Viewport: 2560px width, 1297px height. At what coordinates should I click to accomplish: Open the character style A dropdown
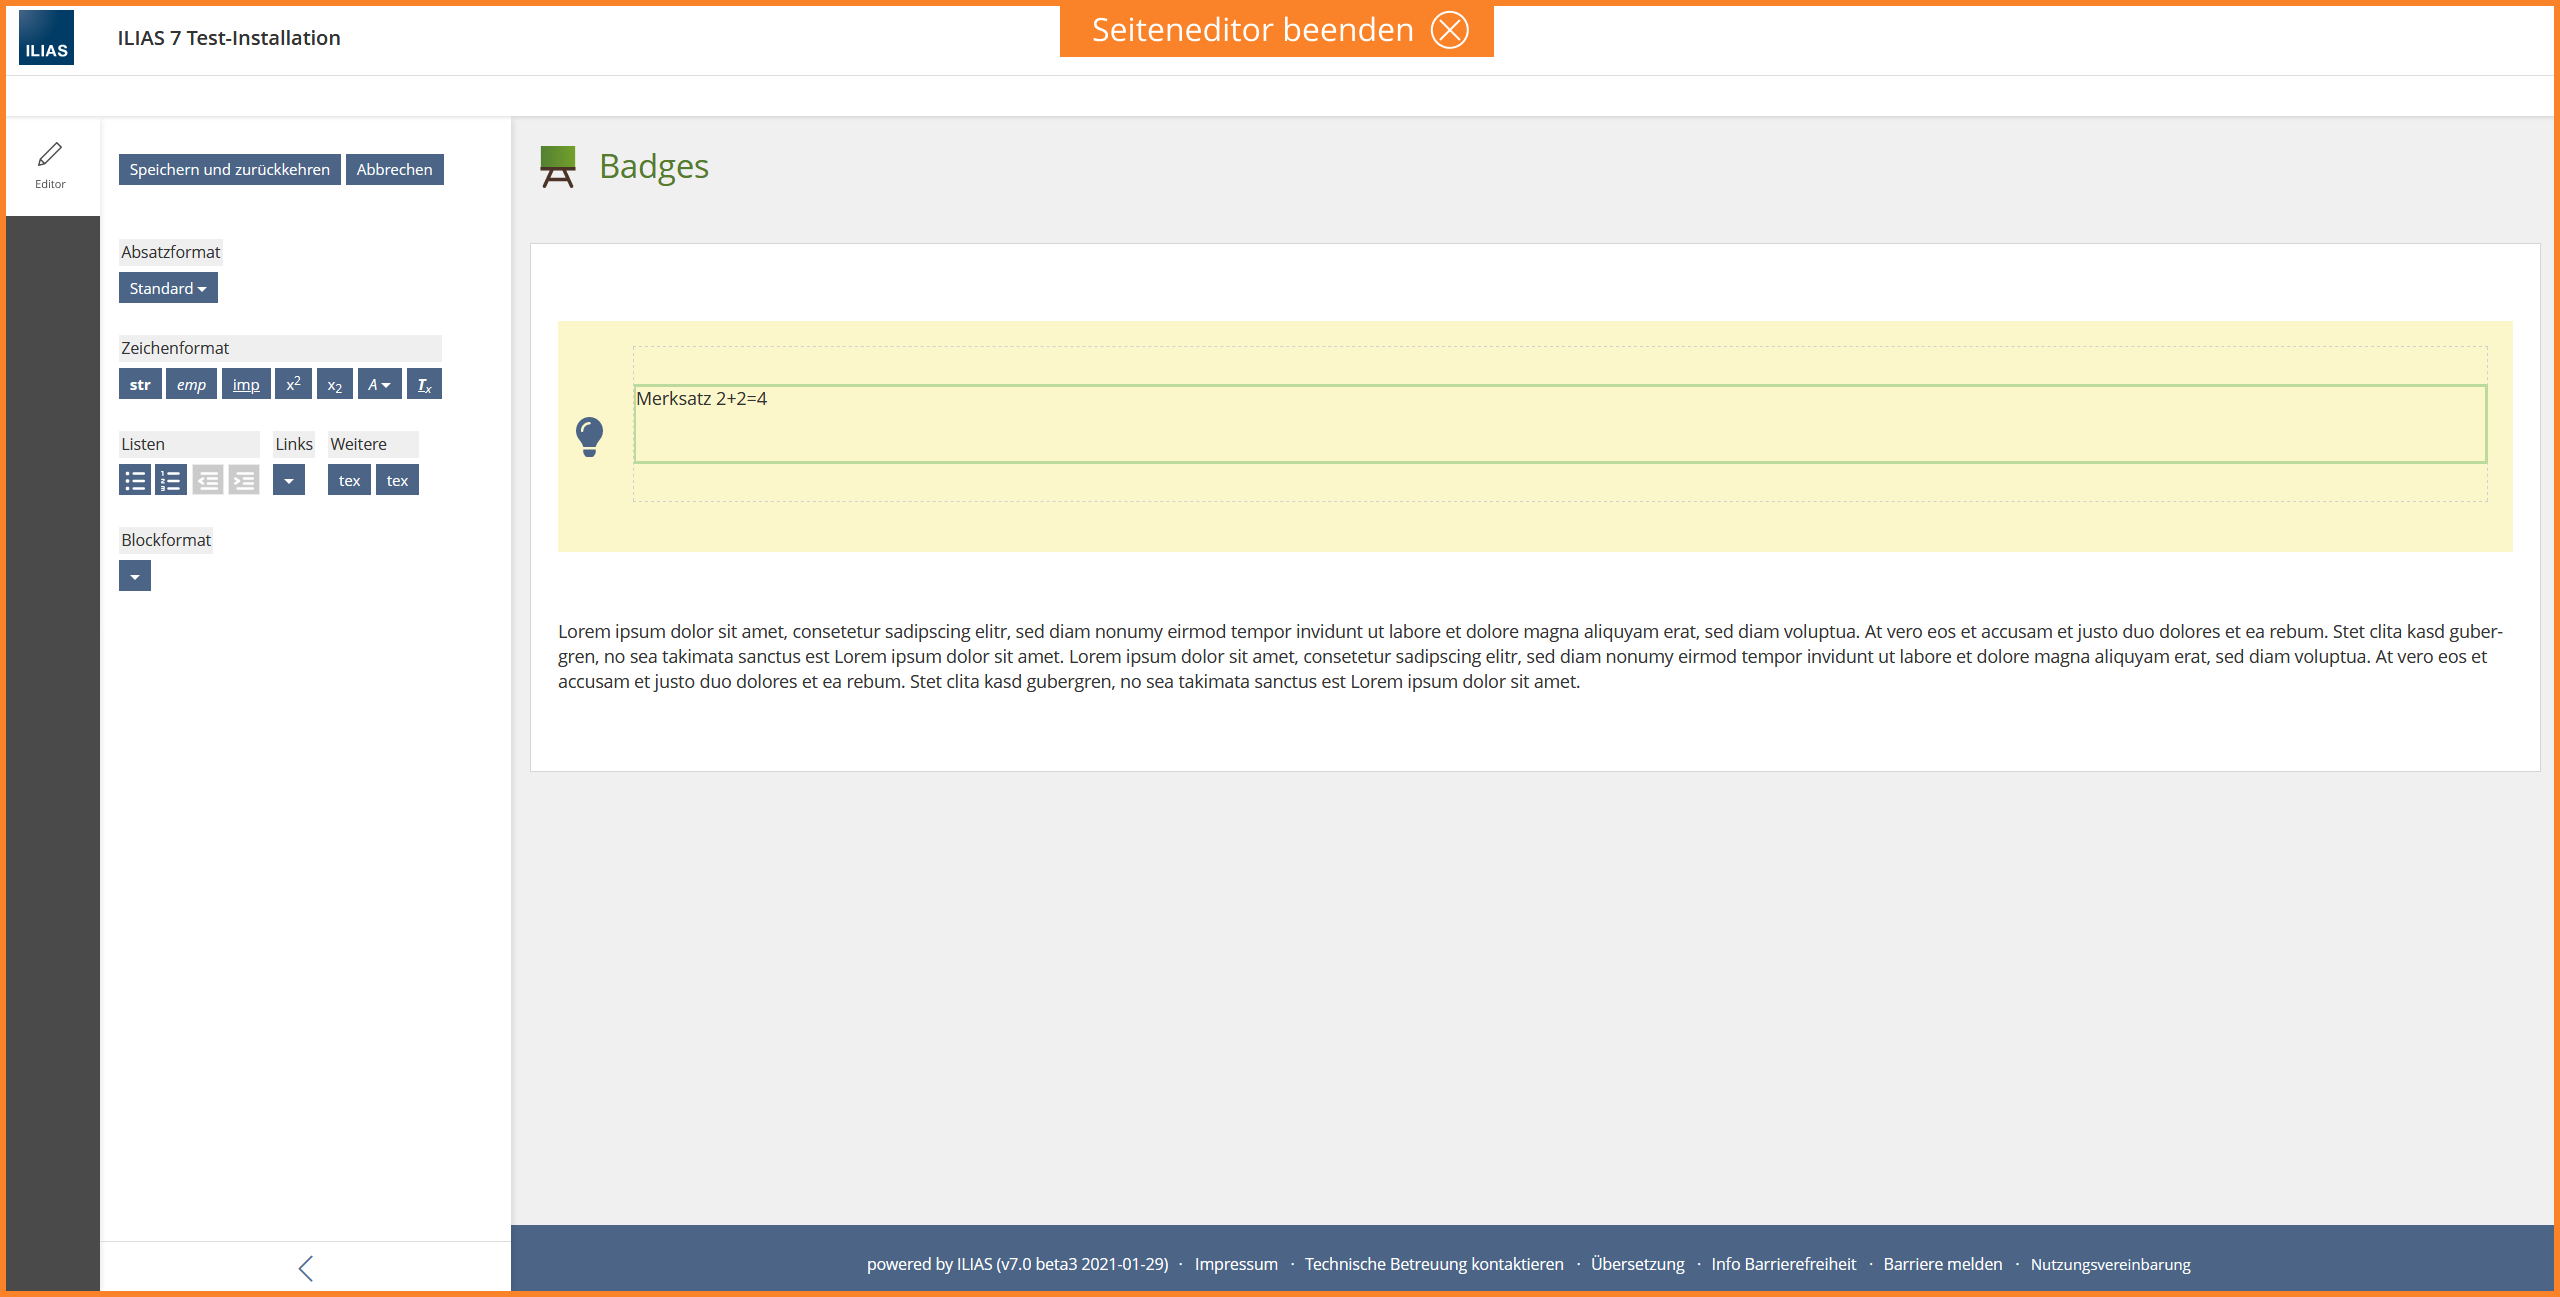click(379, 385)
